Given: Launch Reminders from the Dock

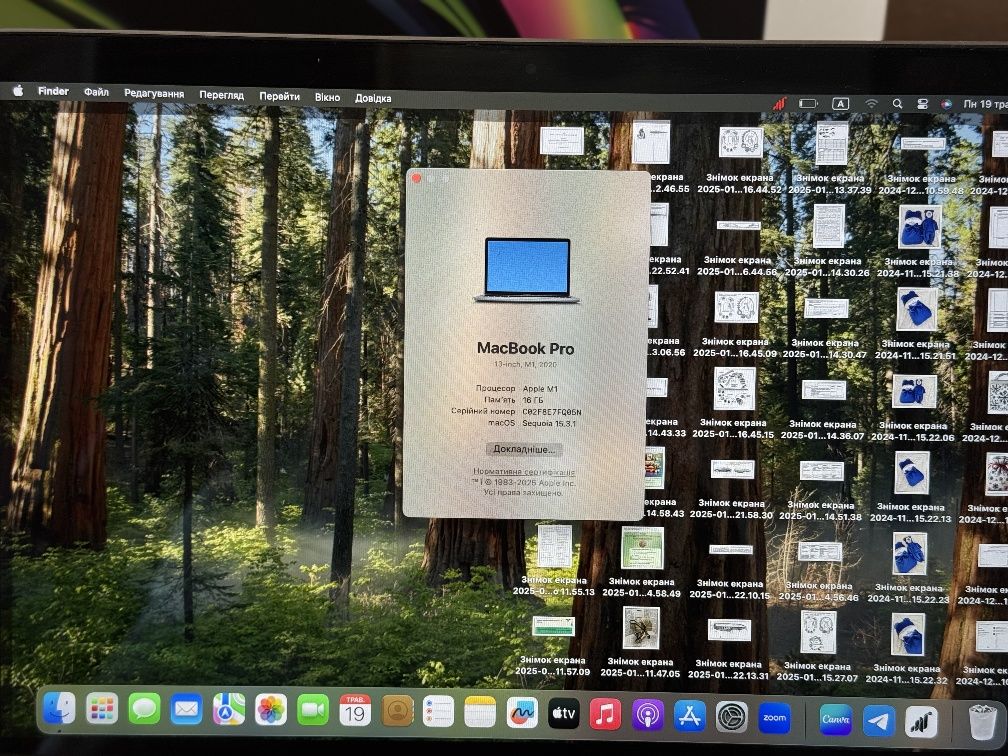Looking at the screenshot, I should coord(438,712).
